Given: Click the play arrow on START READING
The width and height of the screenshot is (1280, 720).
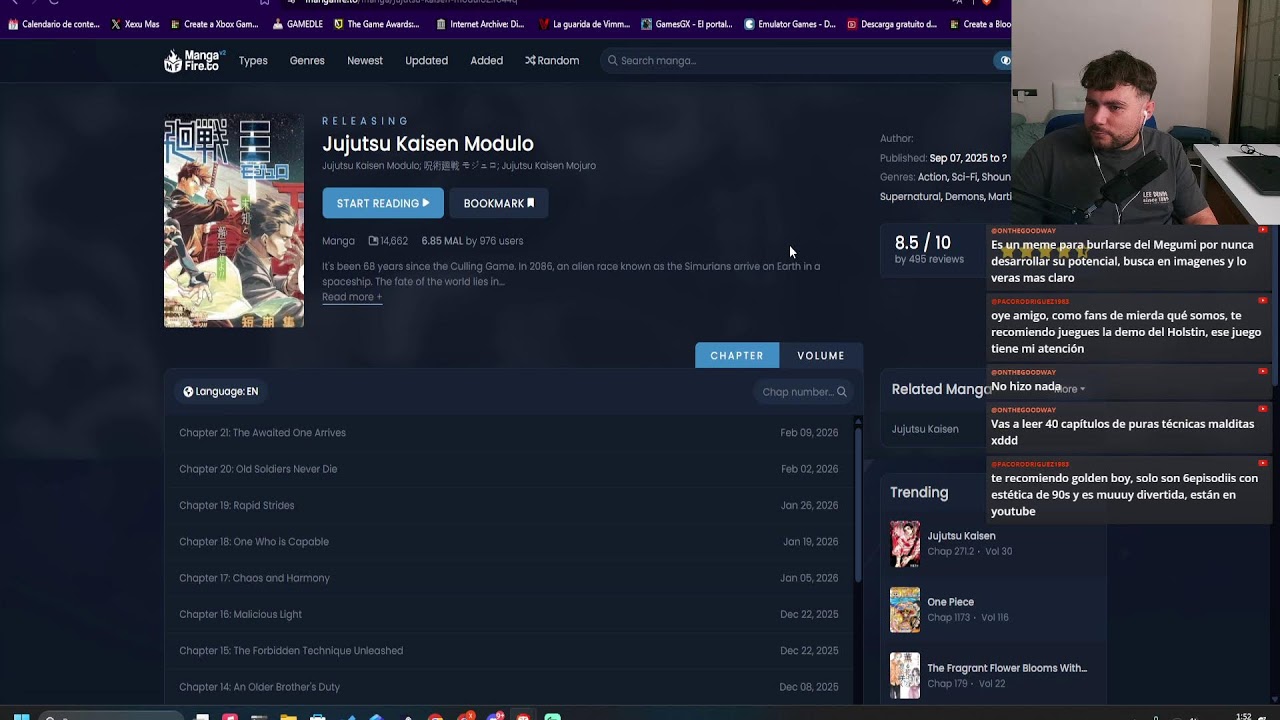Looking at the screenshot, I should point(426,203).
